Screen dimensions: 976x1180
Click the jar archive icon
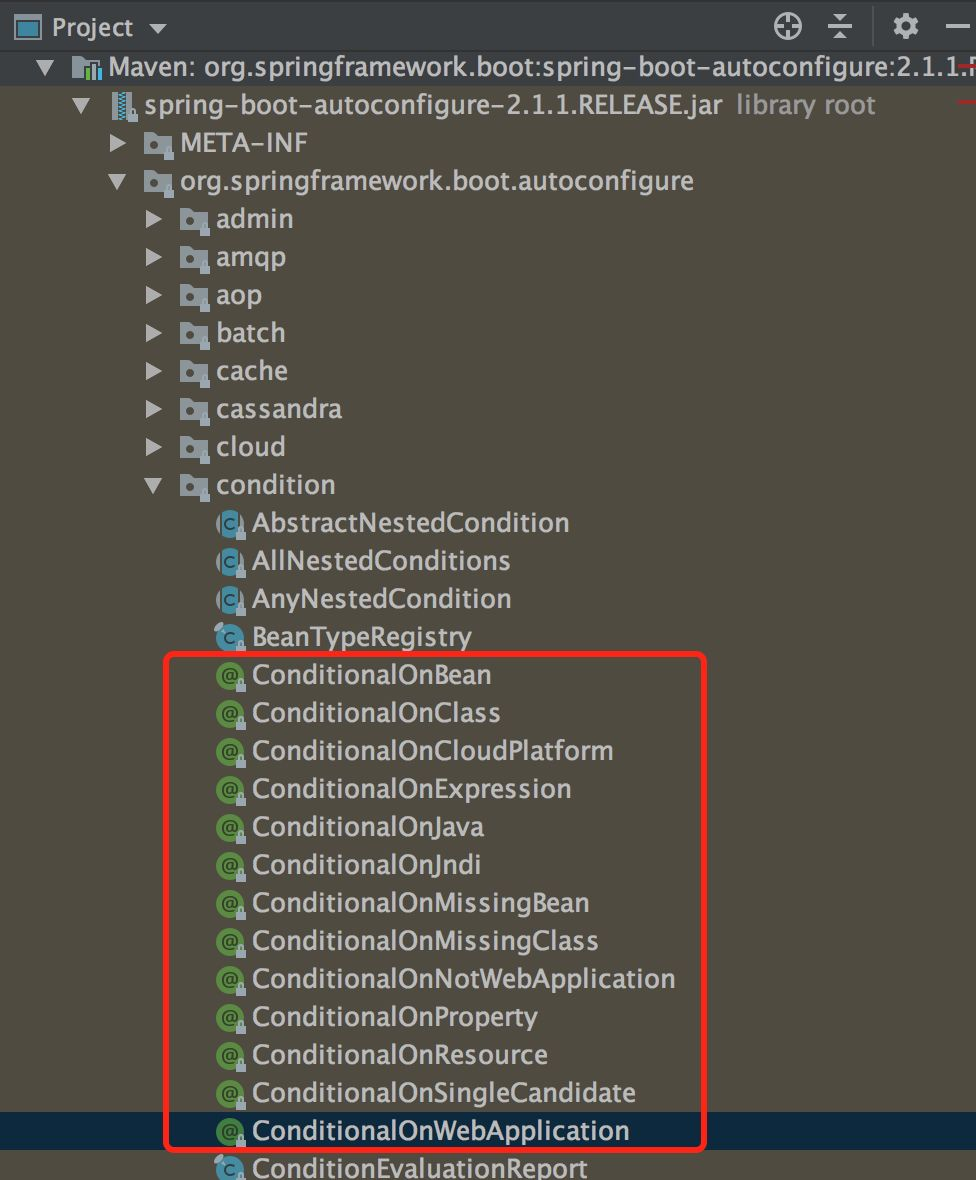123,105
